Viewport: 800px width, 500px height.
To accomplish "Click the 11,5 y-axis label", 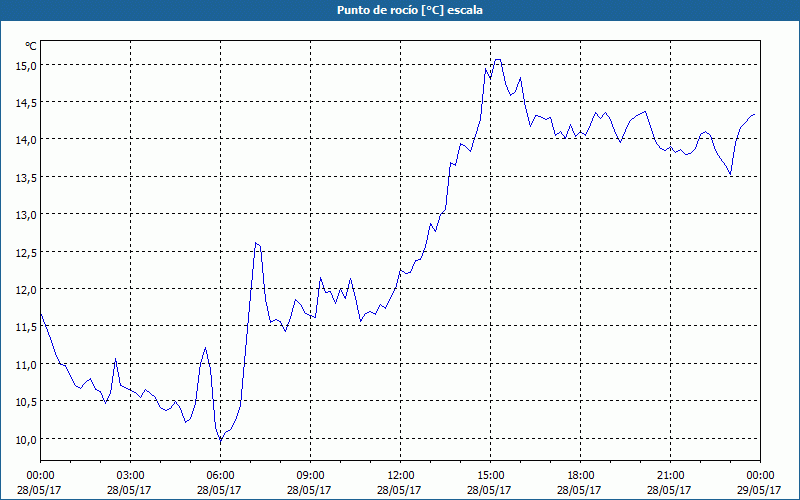I will click(x=27, y=327).
